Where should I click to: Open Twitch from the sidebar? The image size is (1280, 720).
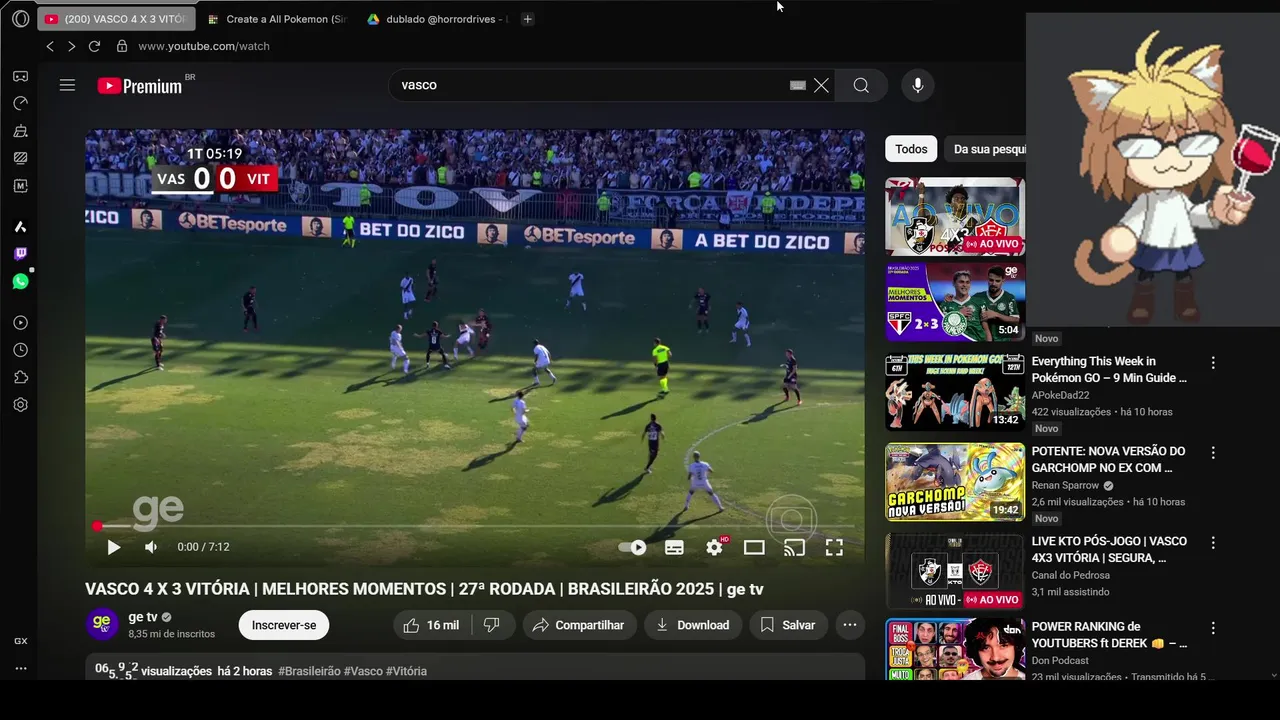(x=20, y=254)
